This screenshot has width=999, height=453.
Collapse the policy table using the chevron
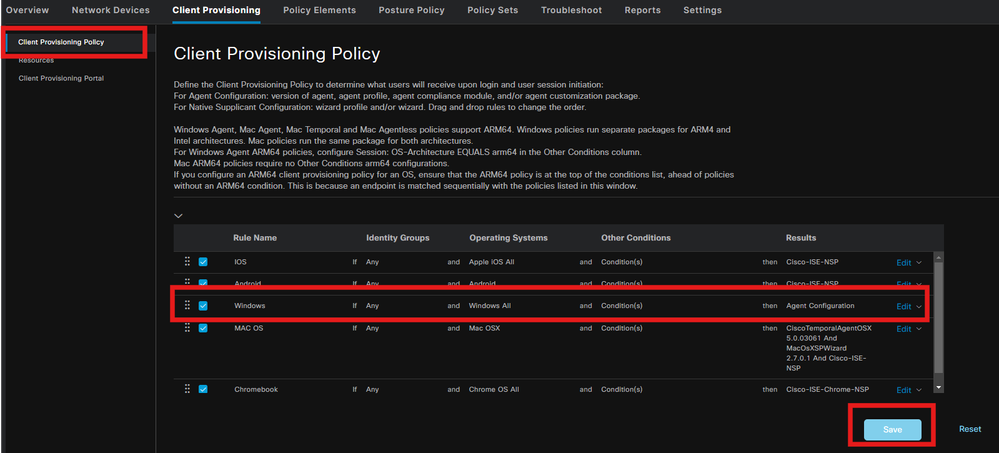178,216
